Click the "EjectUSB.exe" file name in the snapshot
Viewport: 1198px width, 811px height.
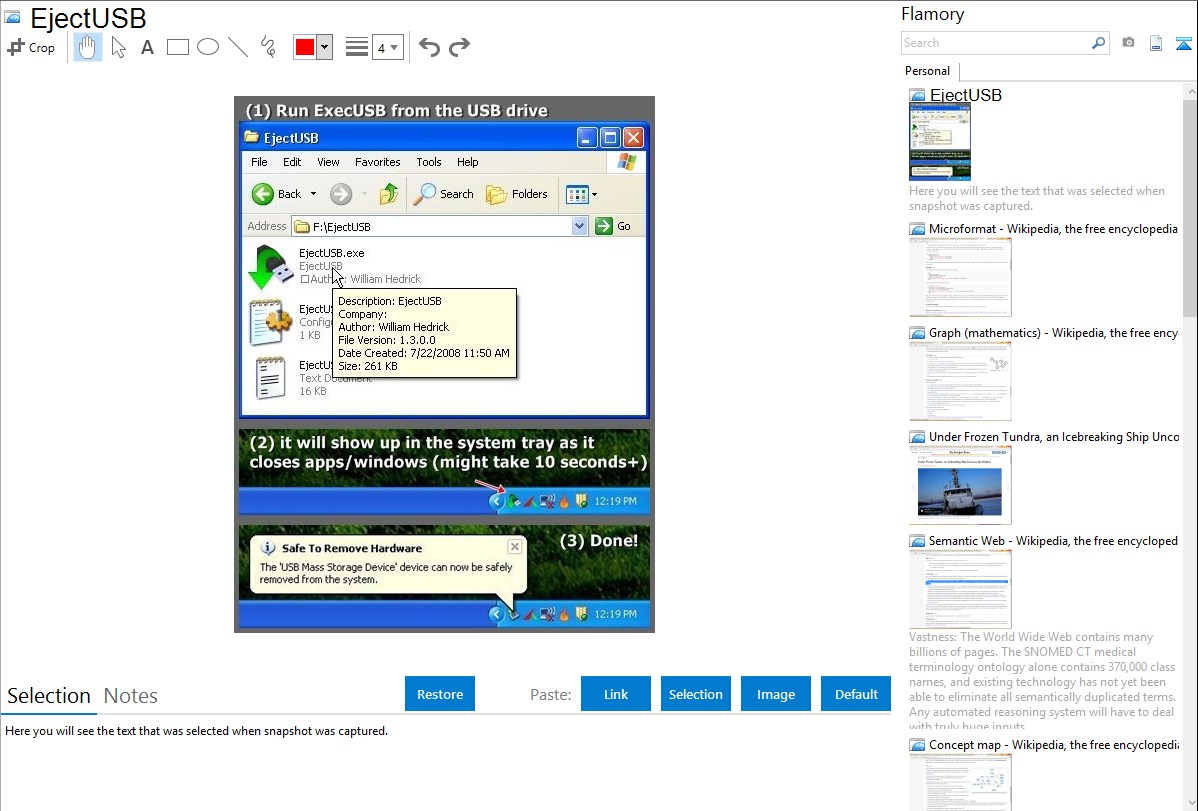332,253
